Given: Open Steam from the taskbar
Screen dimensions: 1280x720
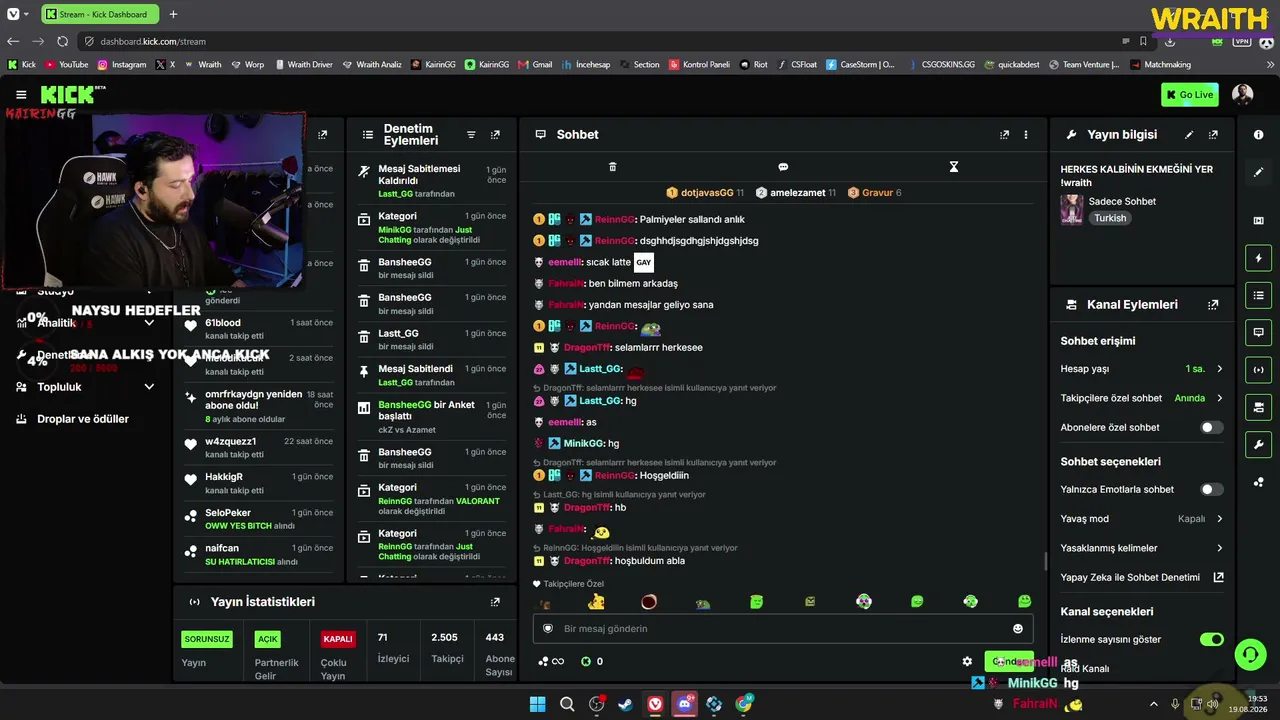Looking at the screenshot, I should point(626,704).
